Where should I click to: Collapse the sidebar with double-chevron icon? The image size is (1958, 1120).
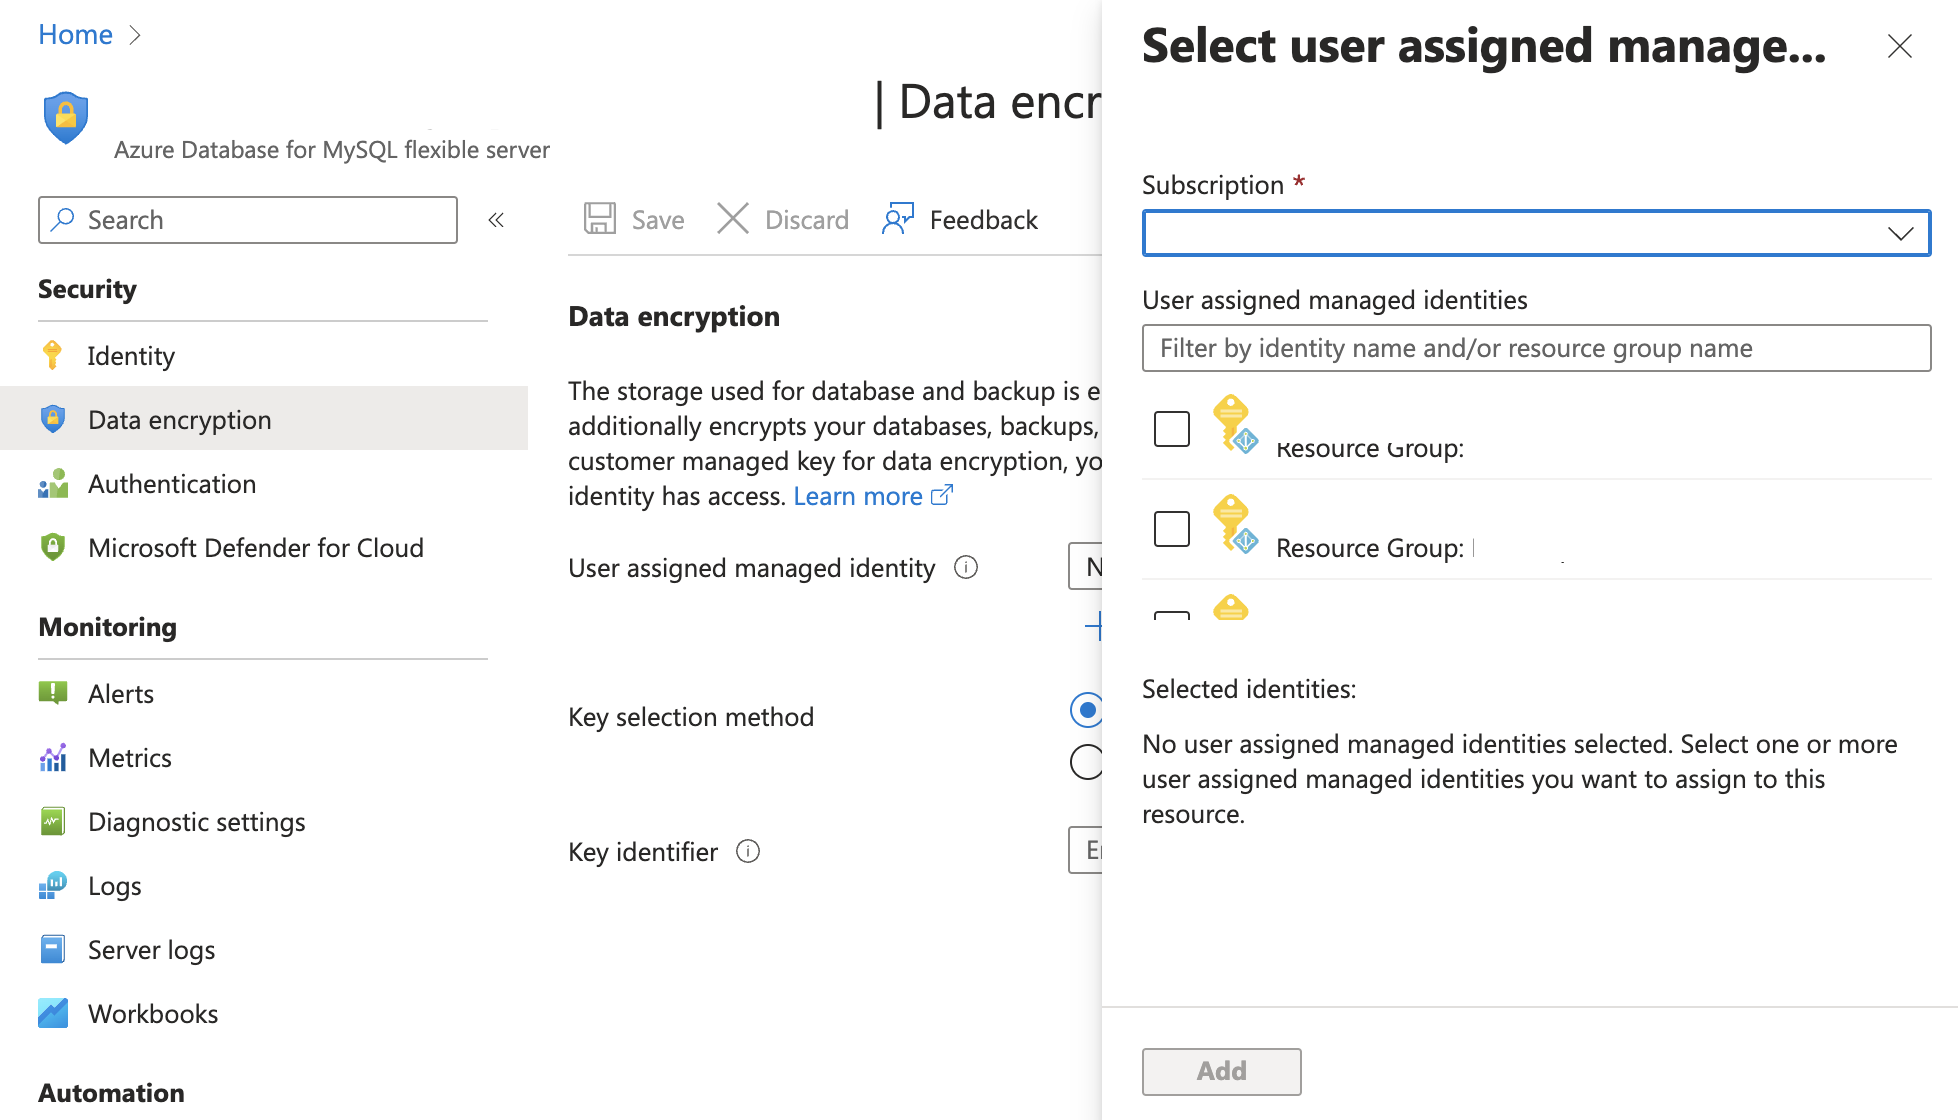click(496, 220)
